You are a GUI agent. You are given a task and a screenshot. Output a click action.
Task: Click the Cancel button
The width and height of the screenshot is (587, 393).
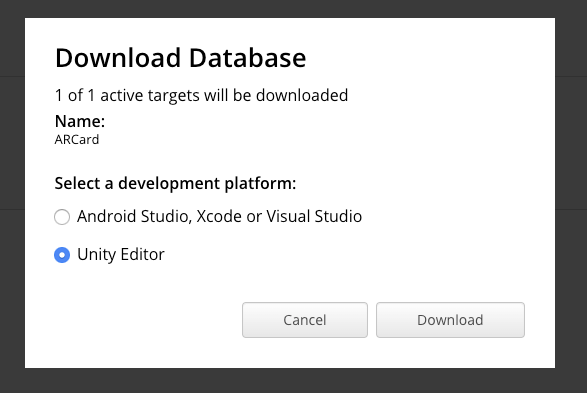[305, 320]
